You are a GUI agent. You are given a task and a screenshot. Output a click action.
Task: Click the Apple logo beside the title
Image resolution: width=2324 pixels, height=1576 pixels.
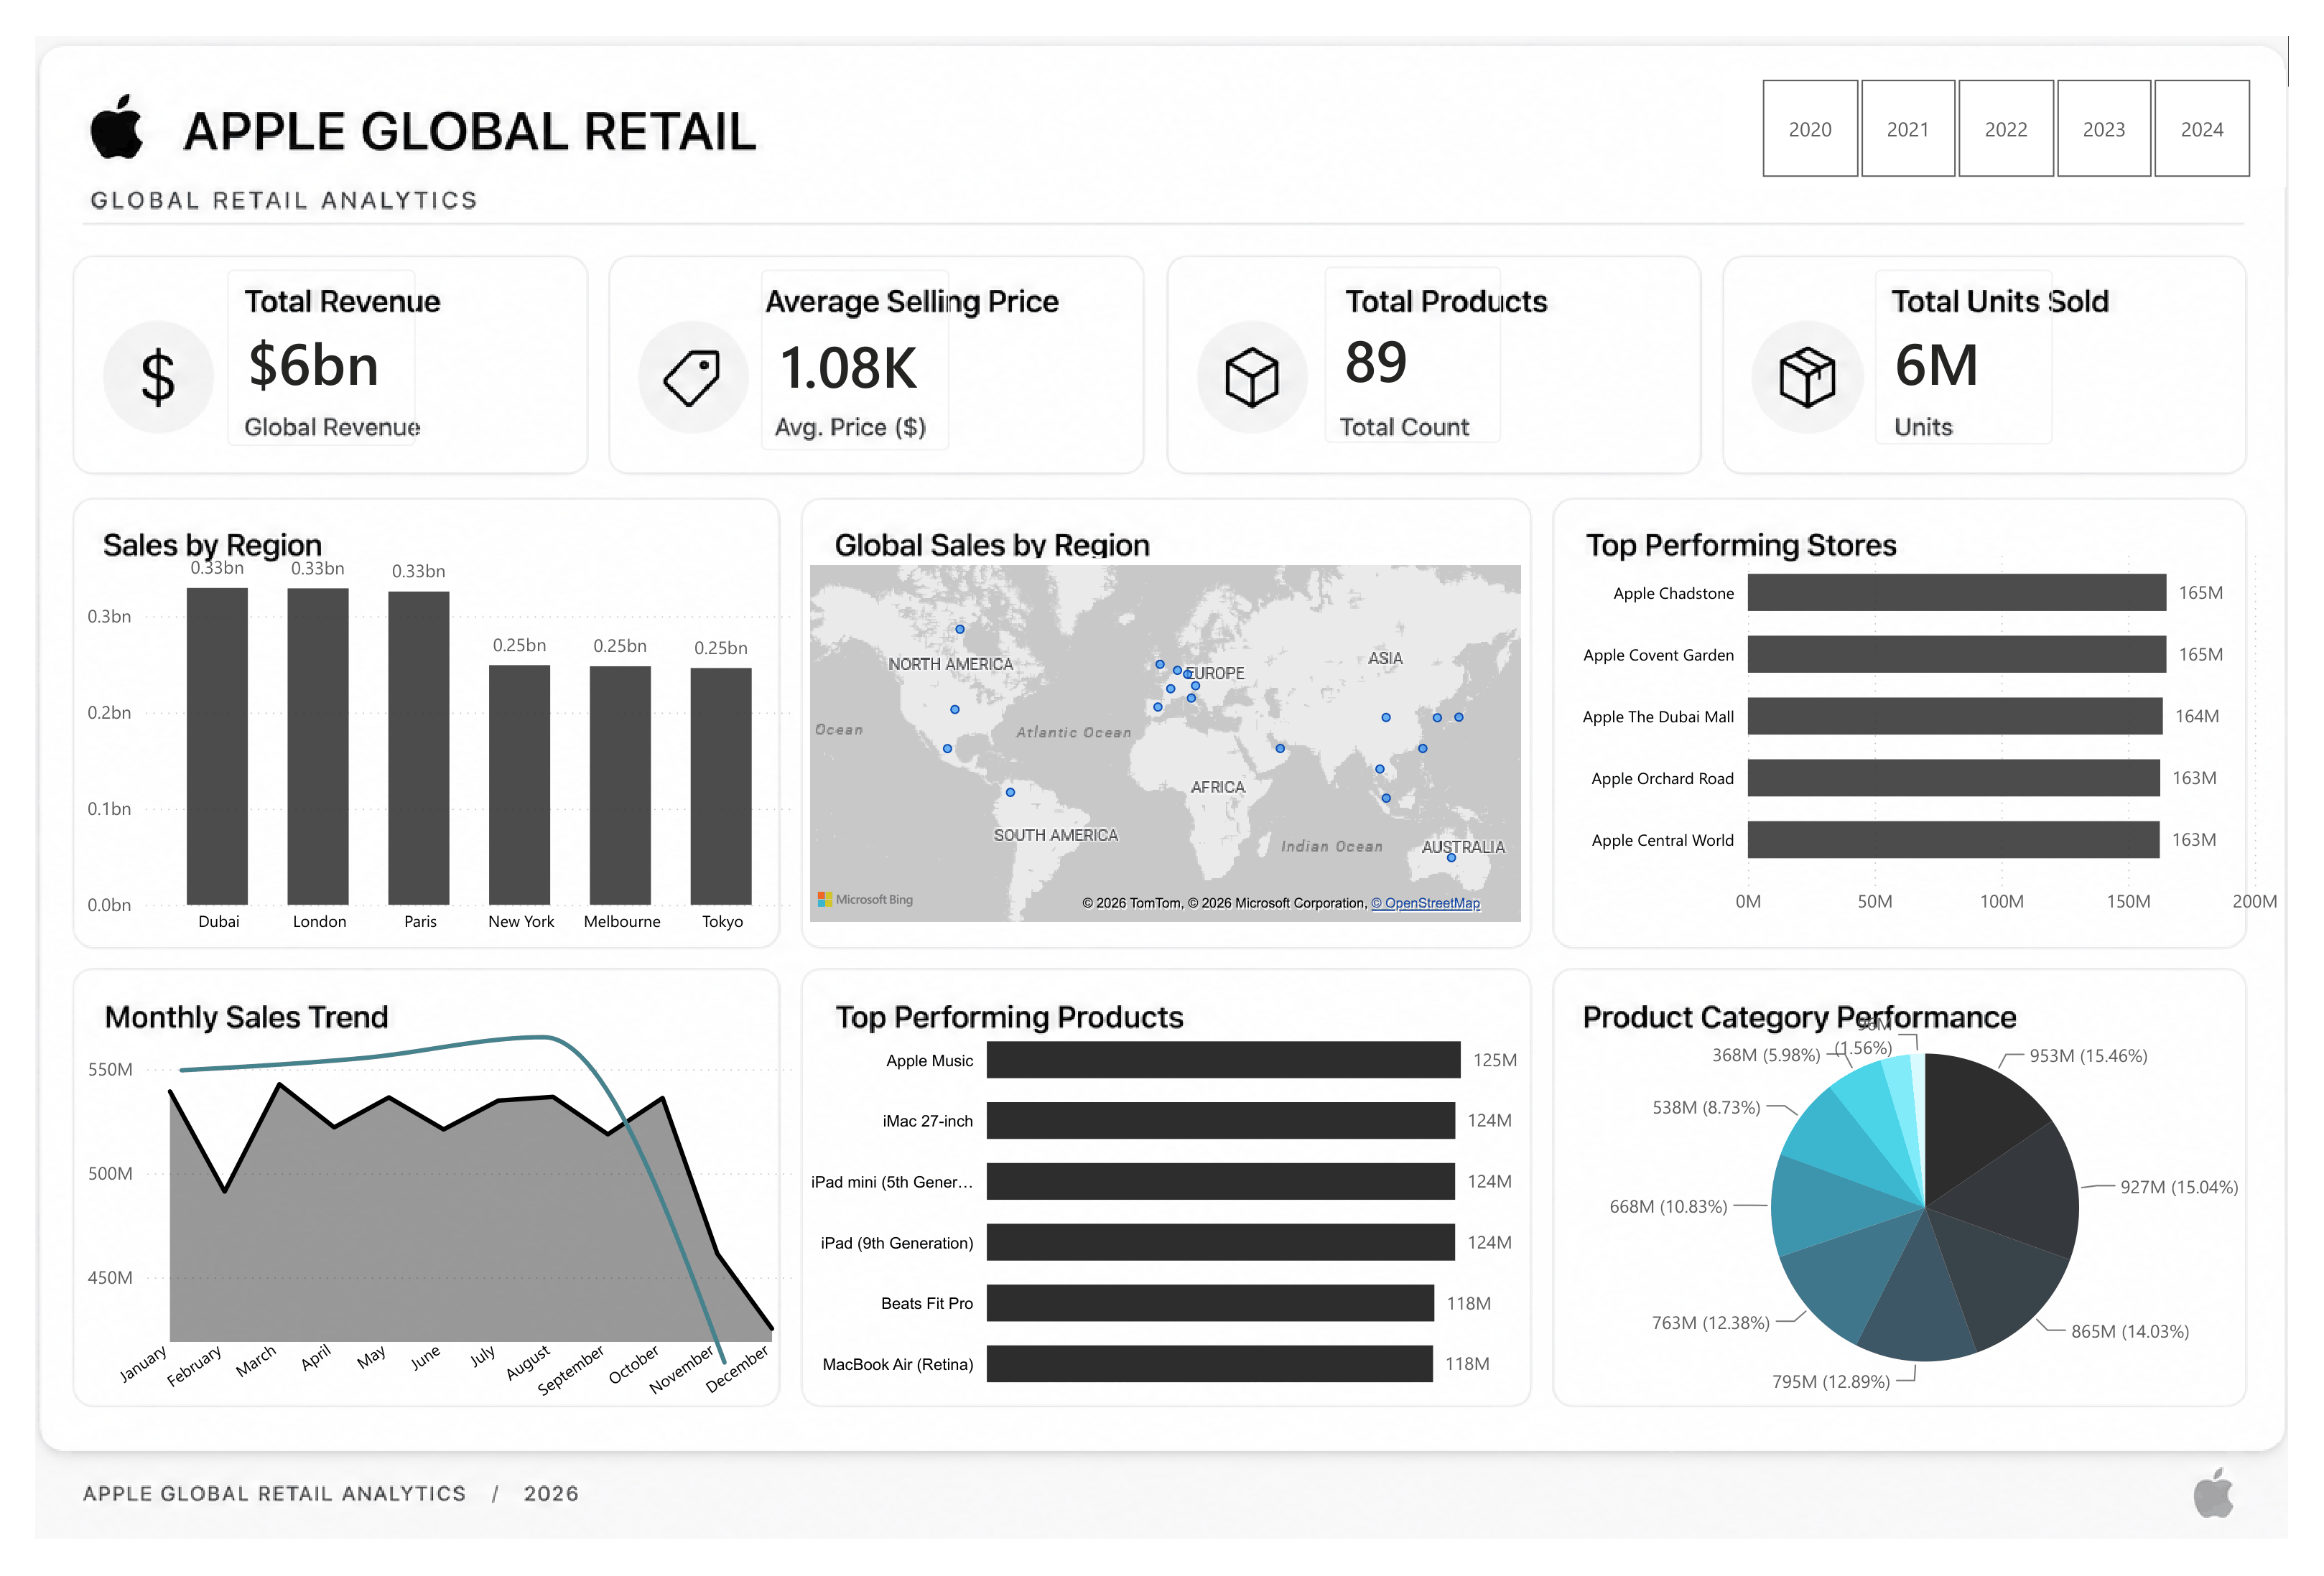click(117, 127)
